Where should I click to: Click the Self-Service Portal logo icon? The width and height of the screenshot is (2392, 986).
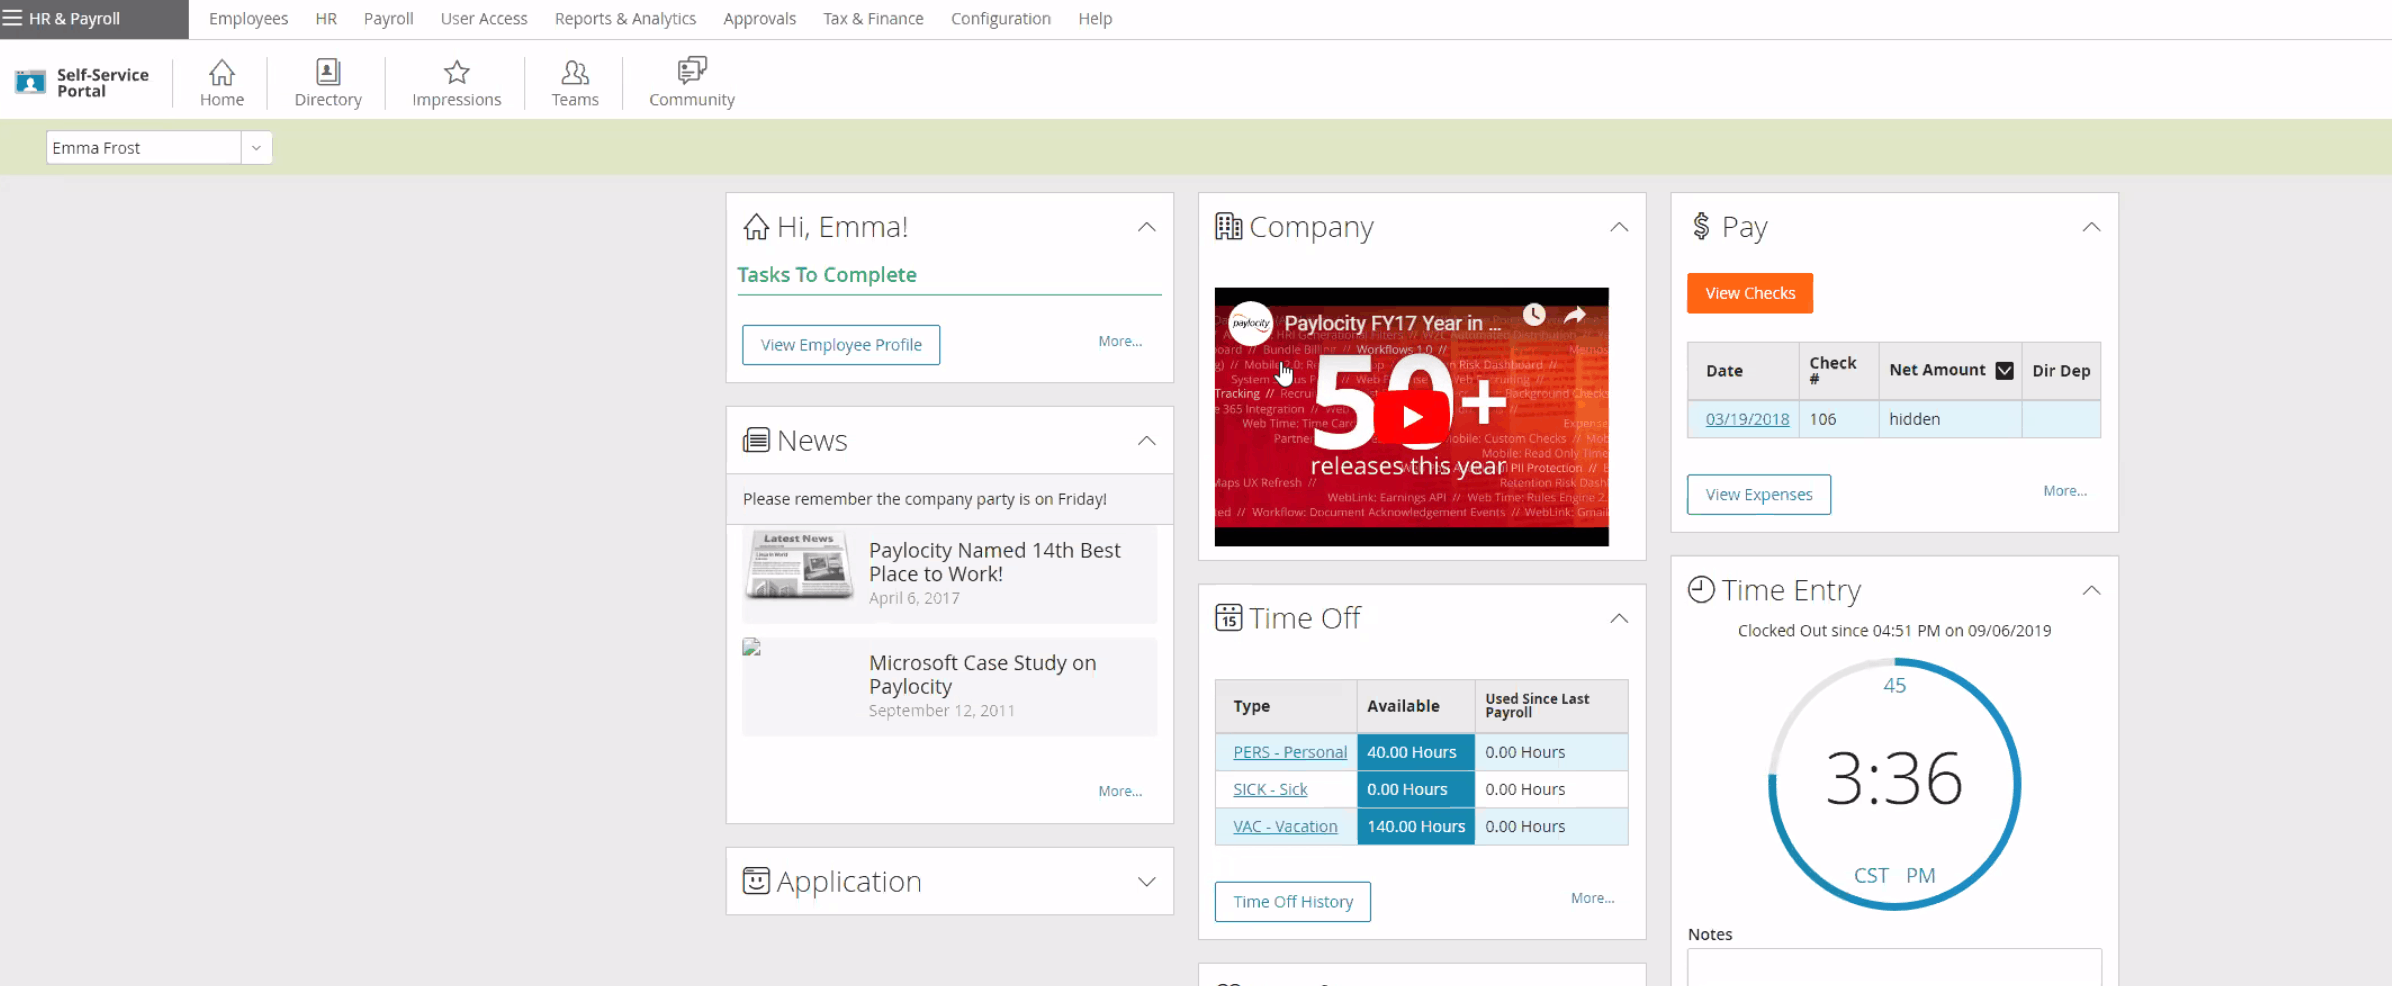click(x=30, y=82)
